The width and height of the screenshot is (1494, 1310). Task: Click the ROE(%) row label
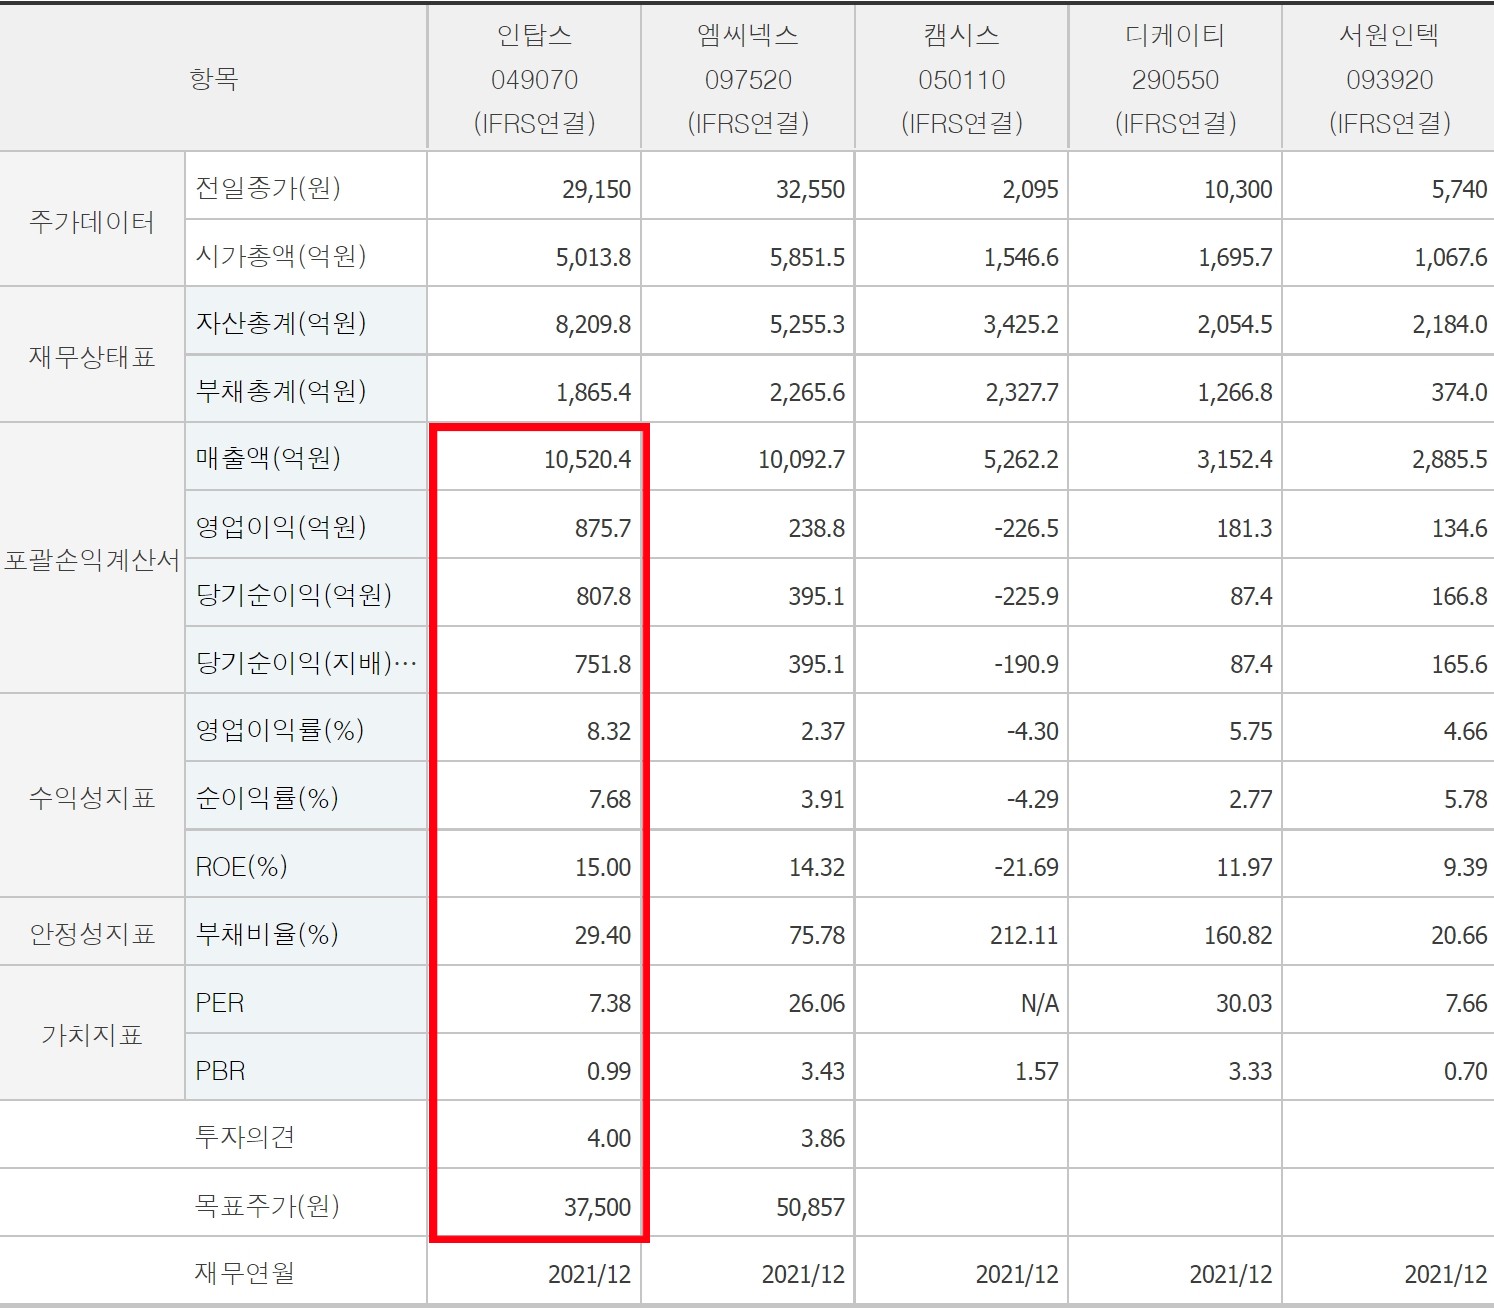(x=241, y=866)
